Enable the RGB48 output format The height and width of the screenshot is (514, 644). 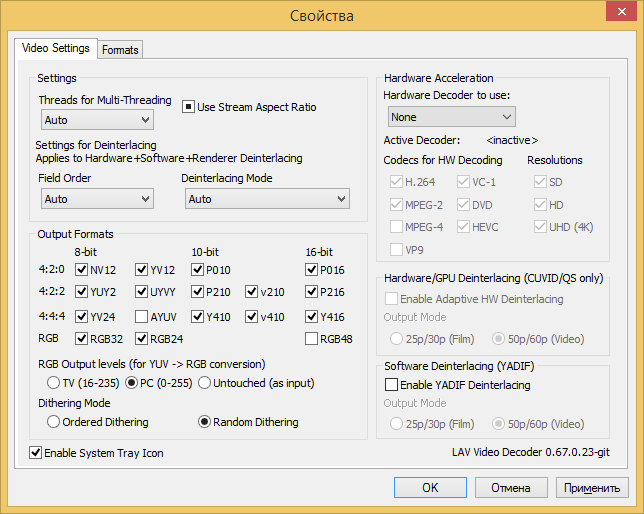point(311,339)
